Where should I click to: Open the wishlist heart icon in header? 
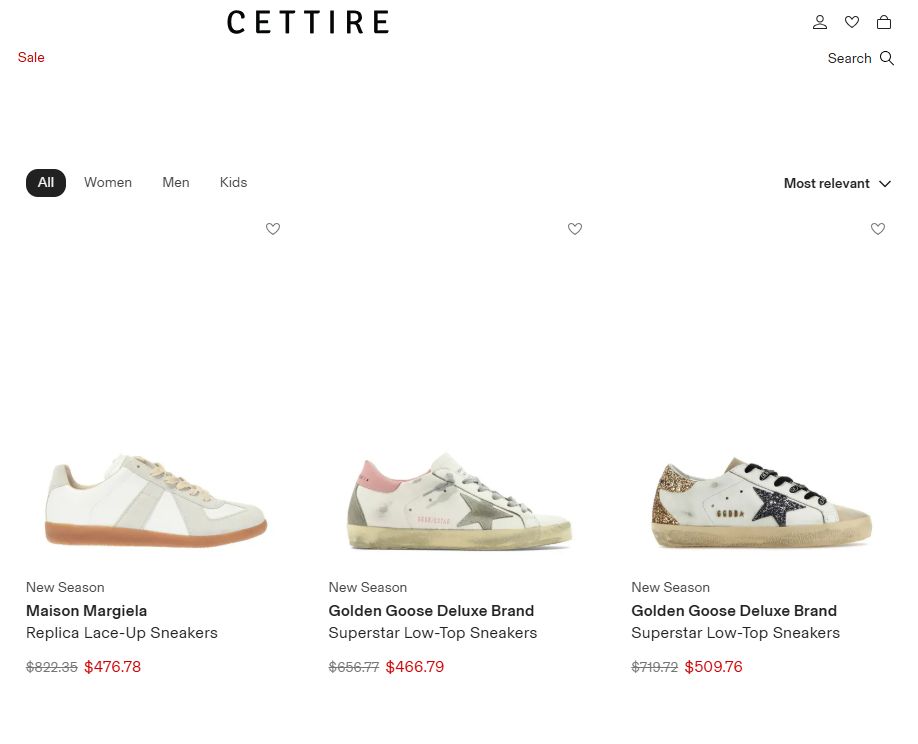point(852,22)
